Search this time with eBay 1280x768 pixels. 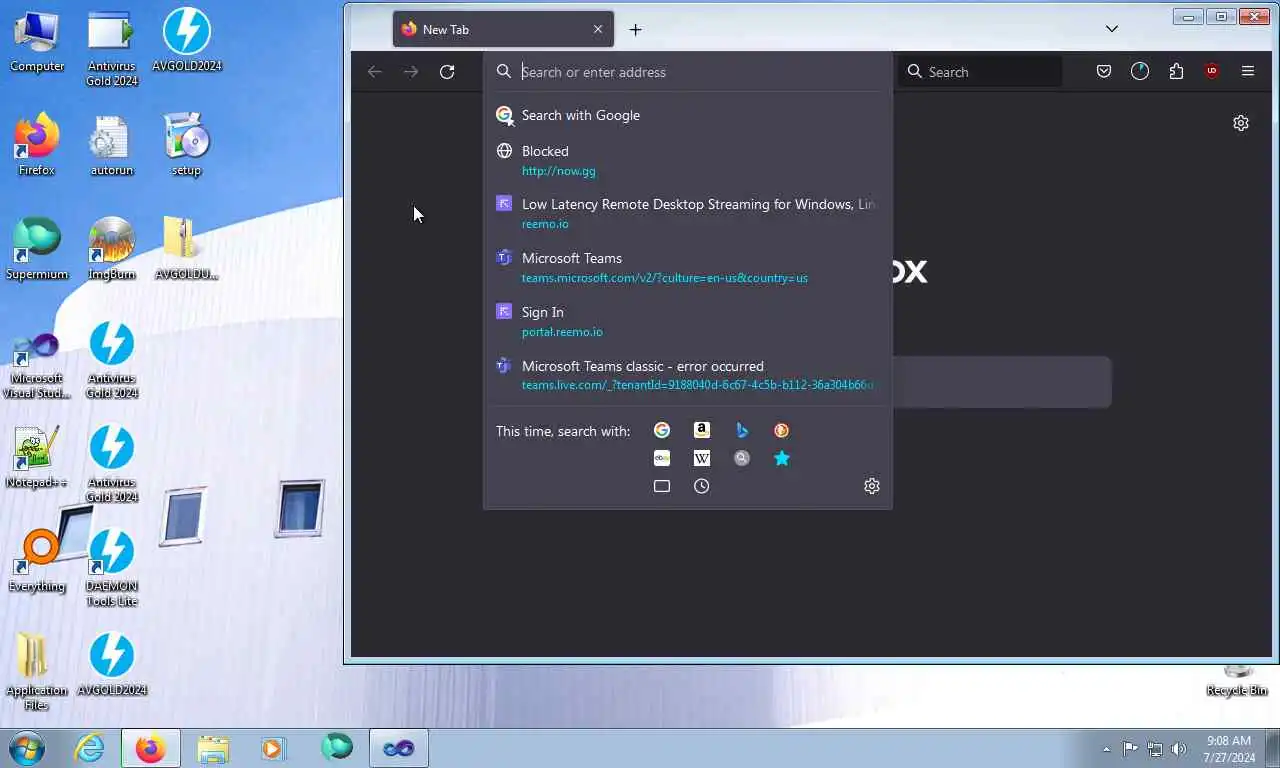(662, 458)
